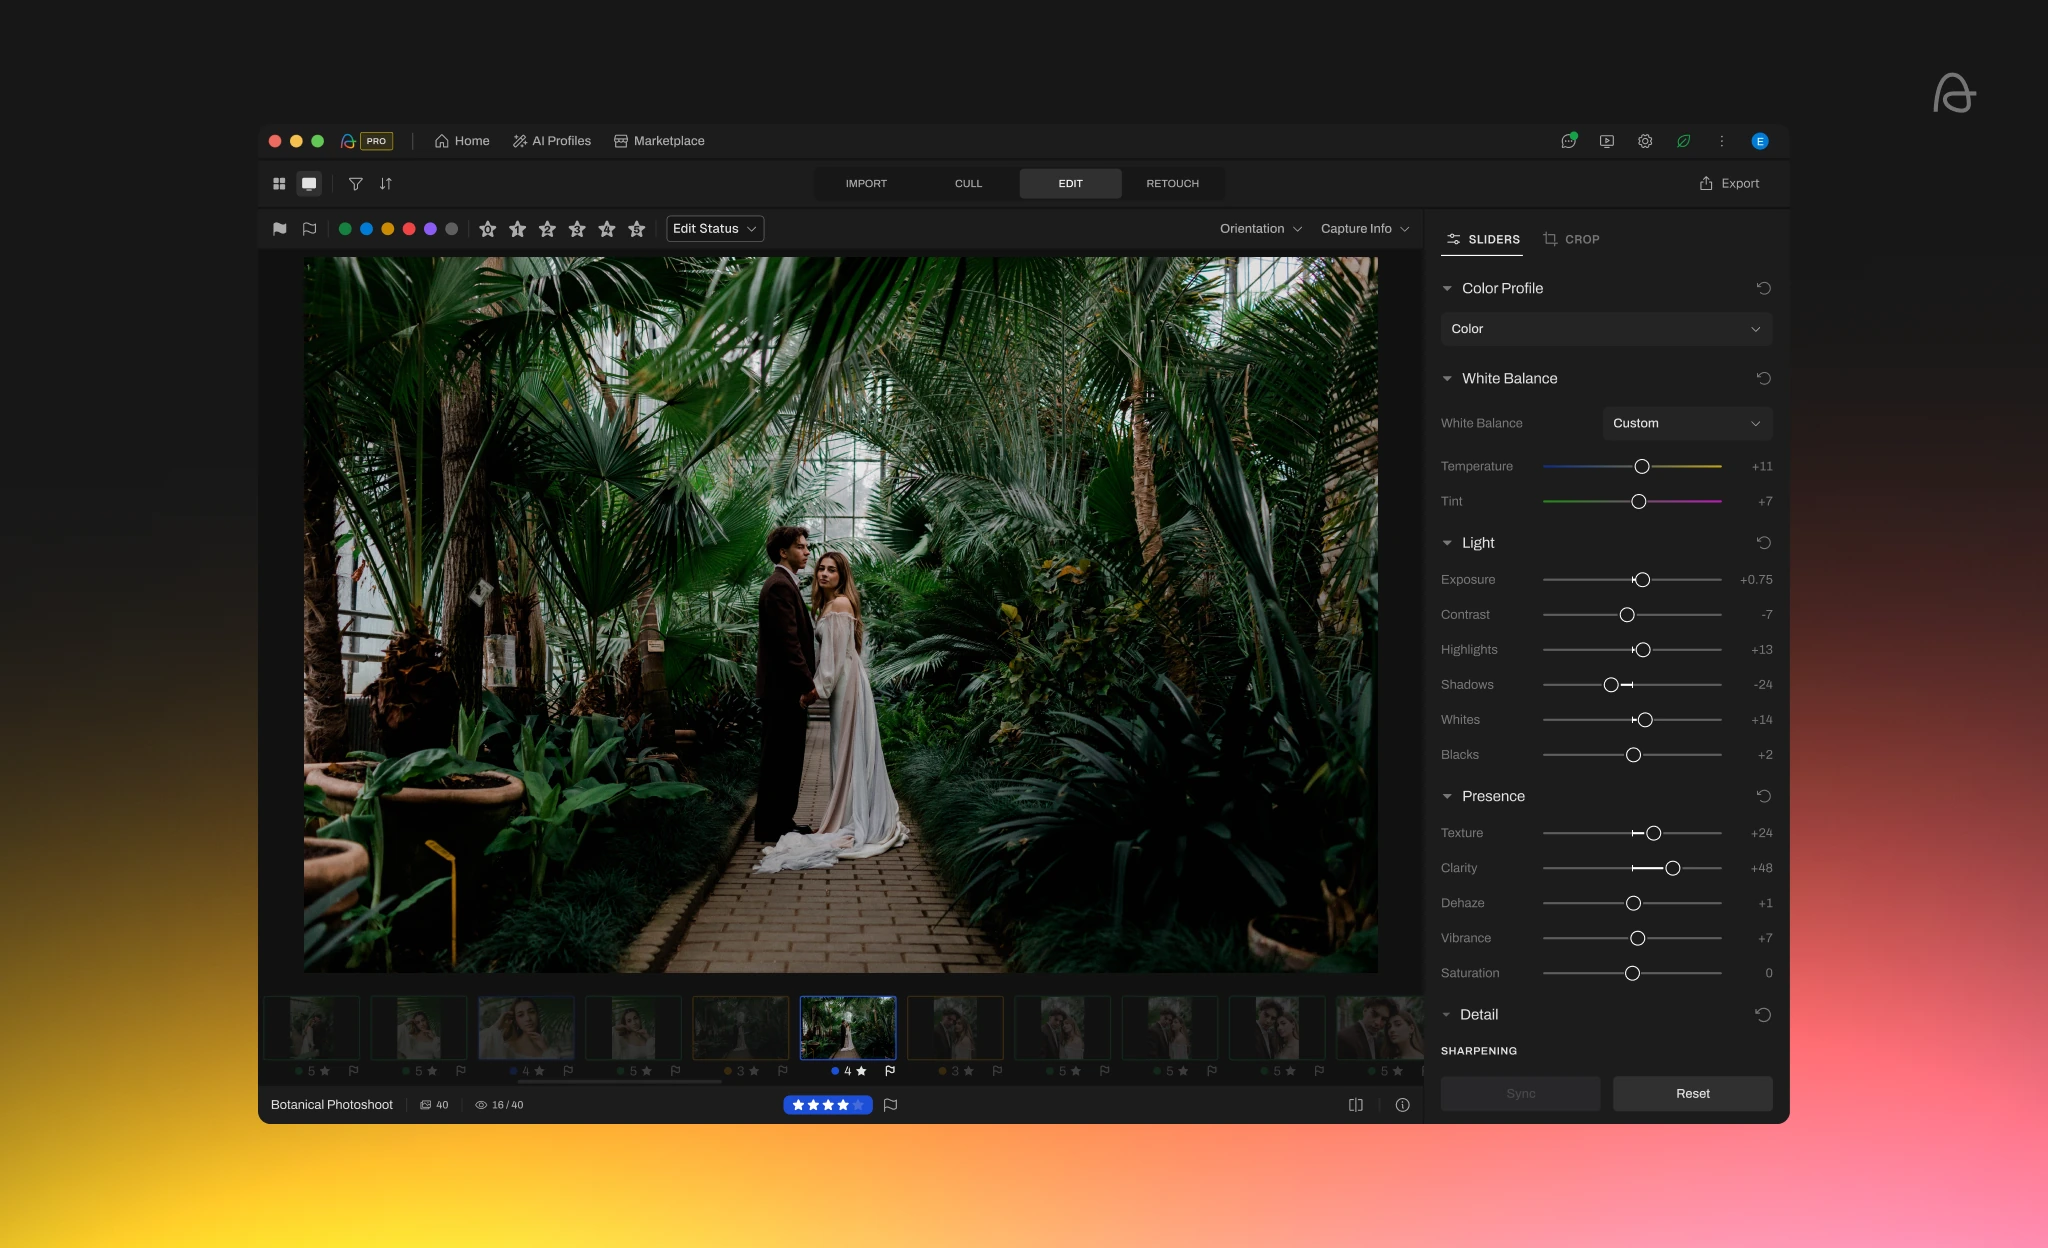2048x1248 pixels.
Task: Click the flag icon beside the star rating
Action: (891, 1104)
